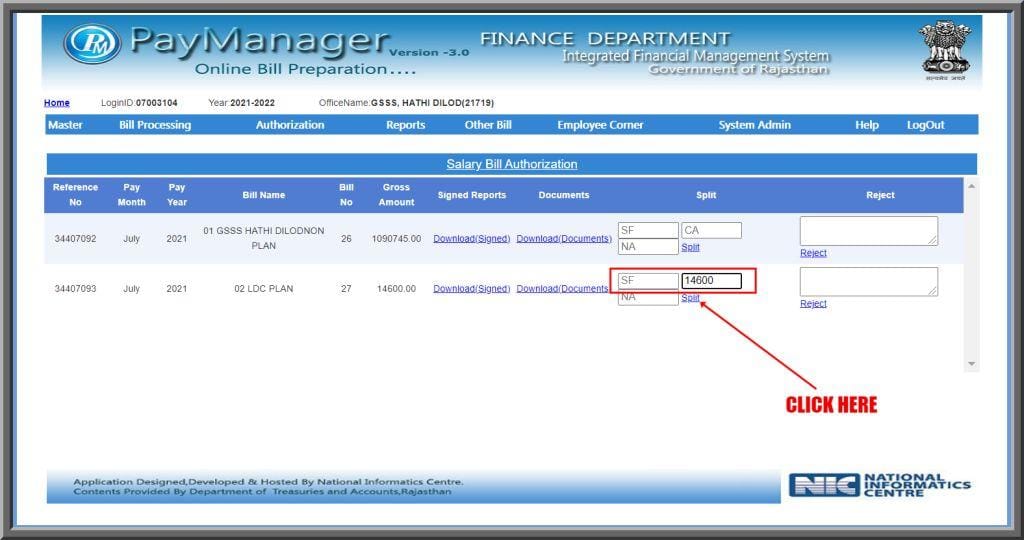Image resolution: width=1024 pixels, height=540 pixels.
Task: Click the Split column header
Action: pos(706,195)
